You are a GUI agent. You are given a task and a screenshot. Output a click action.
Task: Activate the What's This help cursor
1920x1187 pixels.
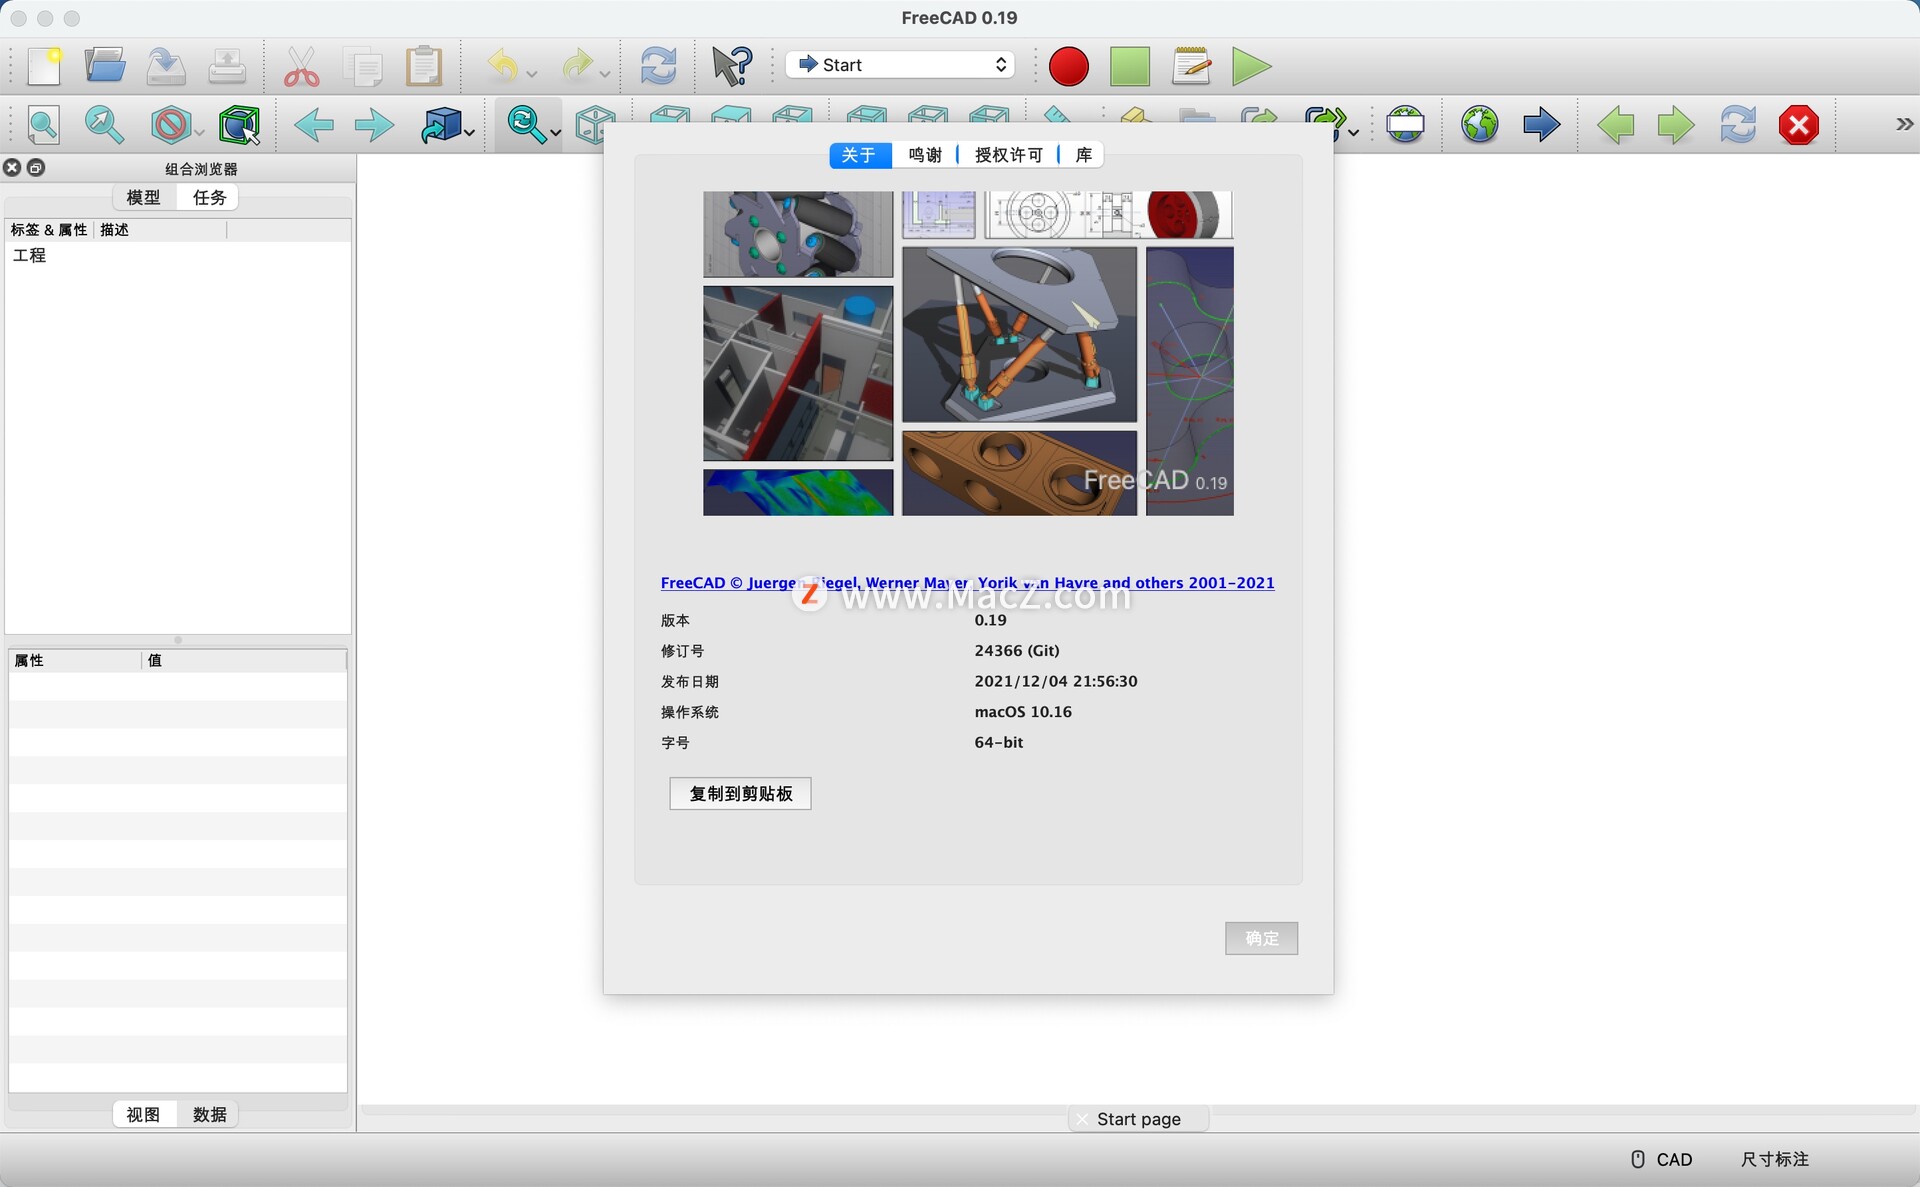[x=732, y=66]
